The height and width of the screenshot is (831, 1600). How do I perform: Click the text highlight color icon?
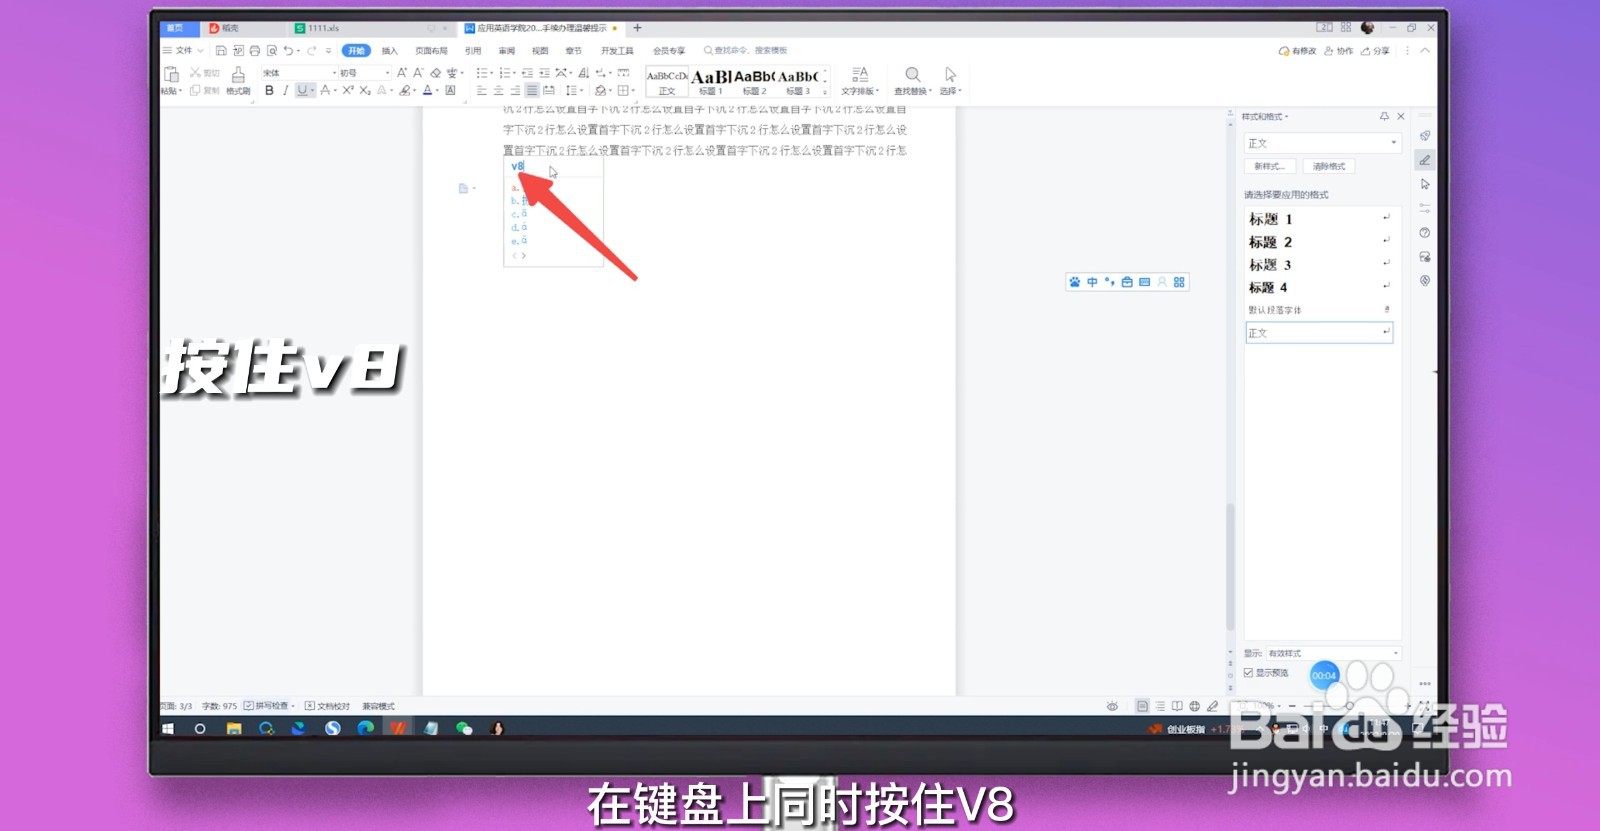click(404, 90)
